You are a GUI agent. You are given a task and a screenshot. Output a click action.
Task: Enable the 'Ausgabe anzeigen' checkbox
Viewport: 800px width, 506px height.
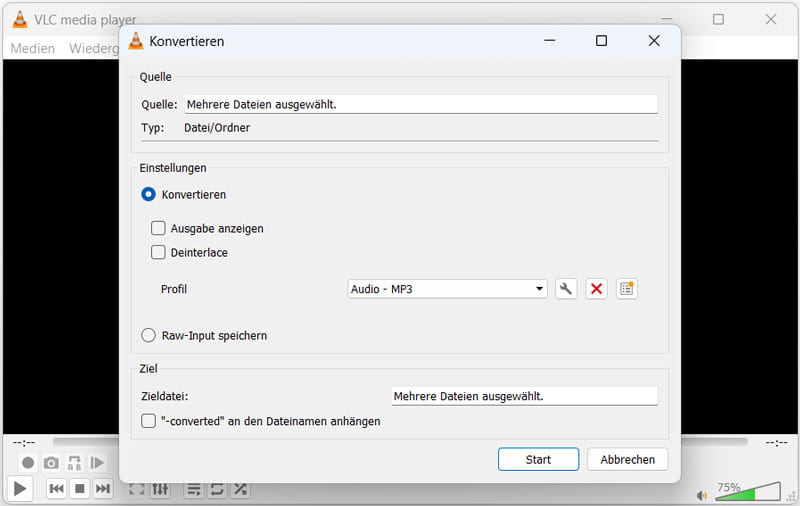158,228
